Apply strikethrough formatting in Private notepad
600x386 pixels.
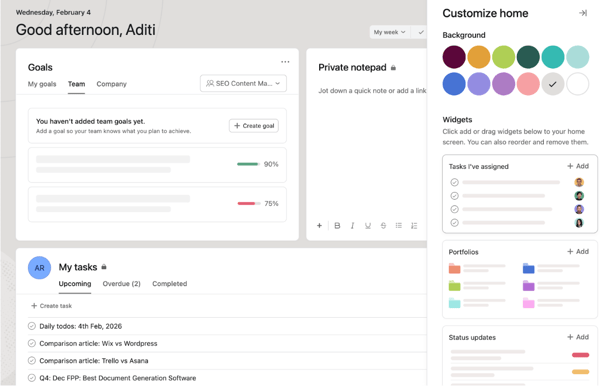pyautogui.click(x=383, y=226)
